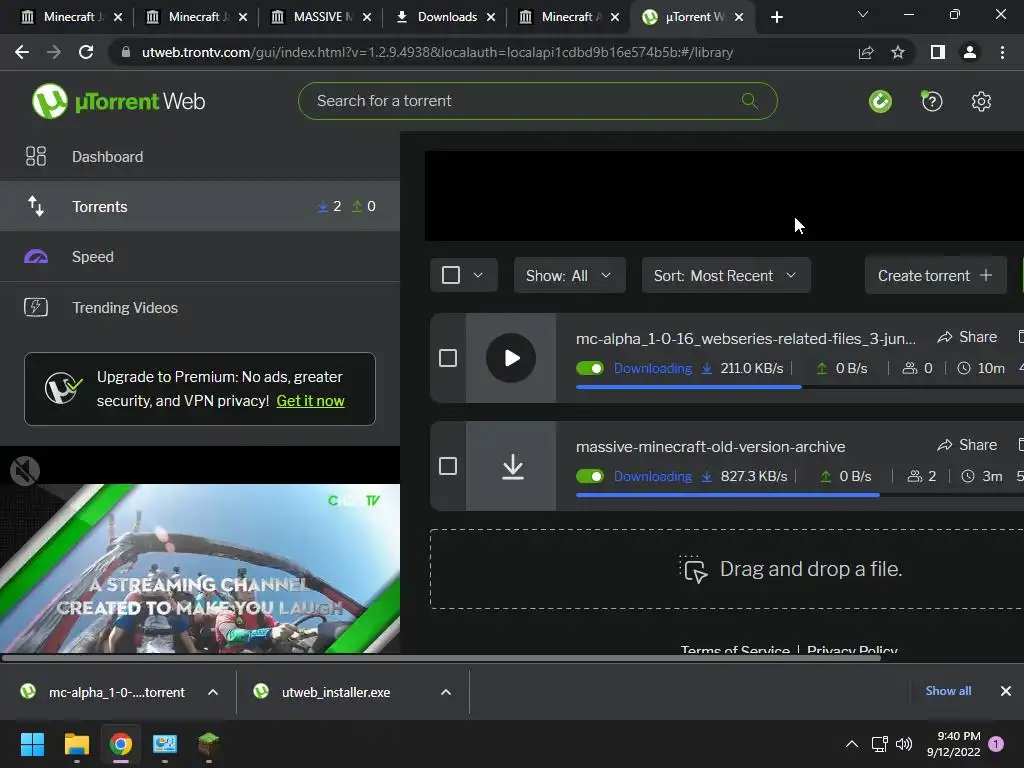
Task: Click the browser address bar URL
Action: (437, 52)
